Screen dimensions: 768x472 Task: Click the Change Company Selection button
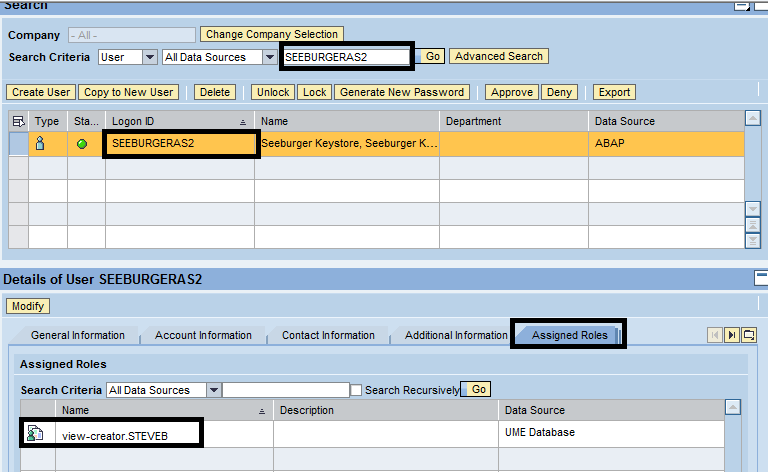(272, 35)
